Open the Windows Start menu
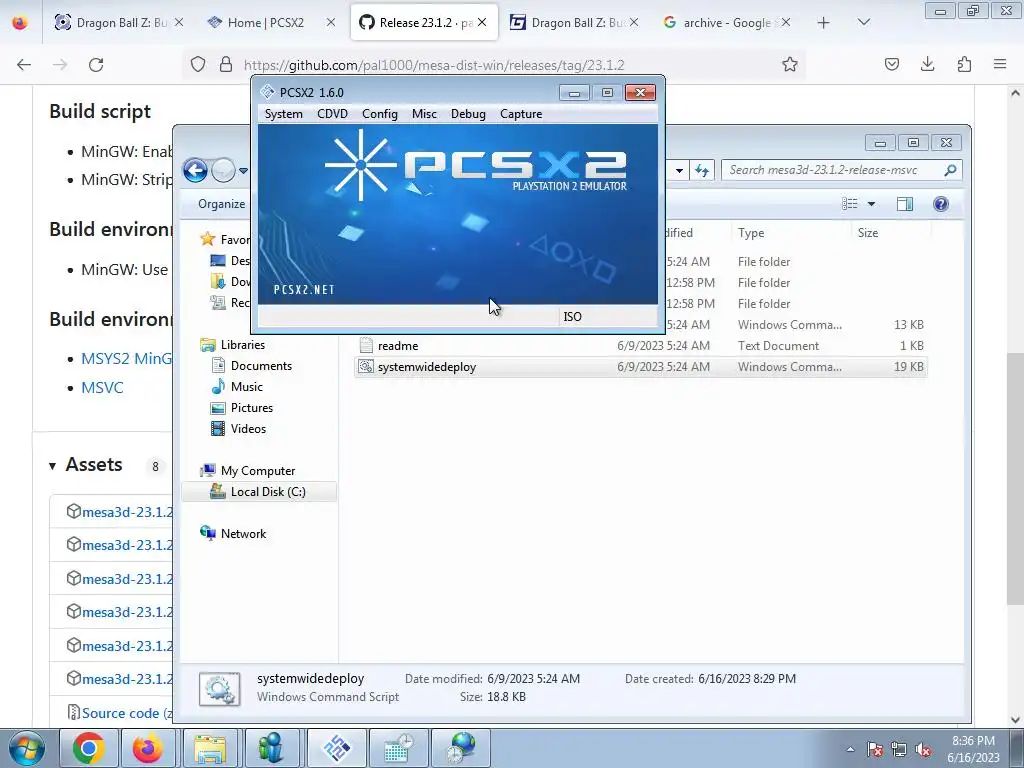The height and width of the screenshot is (768, 1024). tap(27, 748)
